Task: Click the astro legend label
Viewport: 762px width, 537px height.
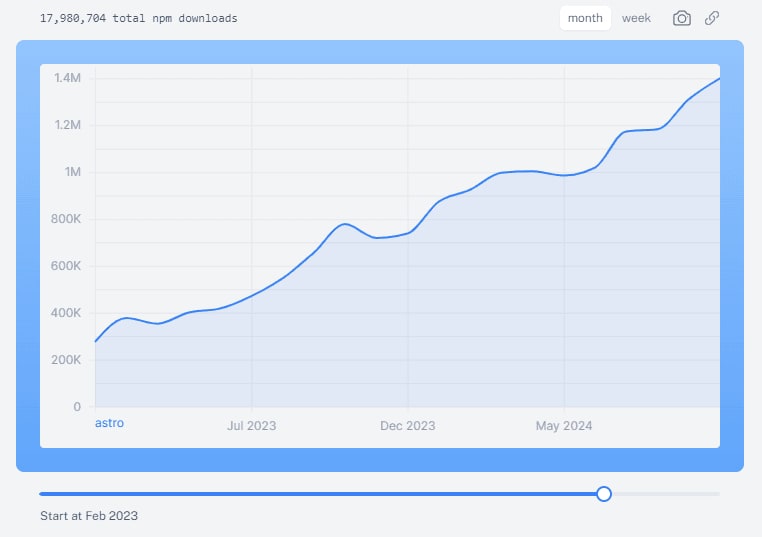Action: click(110, 423)
